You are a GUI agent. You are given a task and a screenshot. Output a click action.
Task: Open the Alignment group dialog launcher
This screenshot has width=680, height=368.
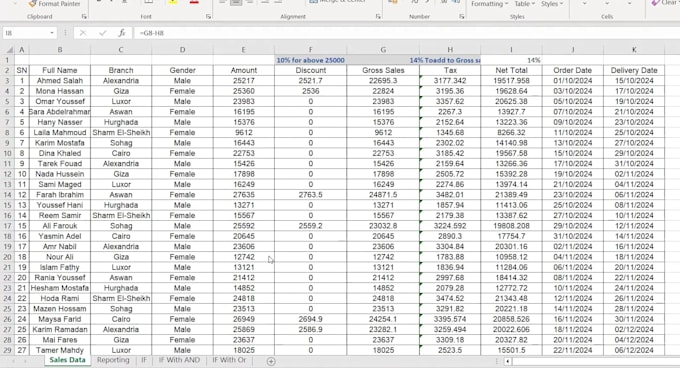coord(378,16)
